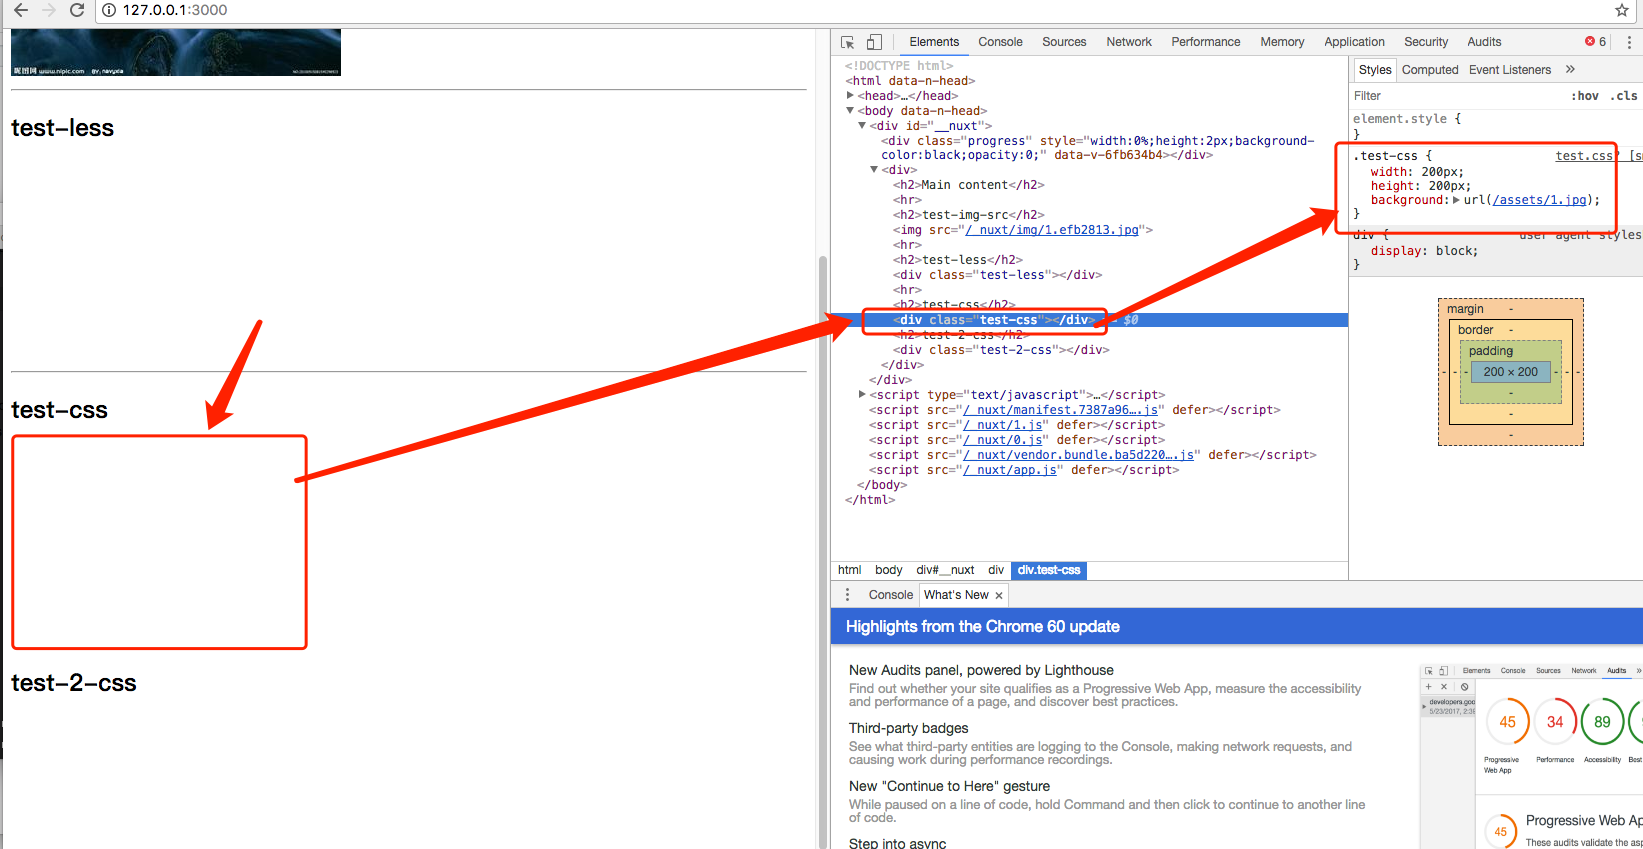Select the Styles sidebar tab
Image resolution: width=1643 pixels, height=849 pixels.
point(1375,69)
